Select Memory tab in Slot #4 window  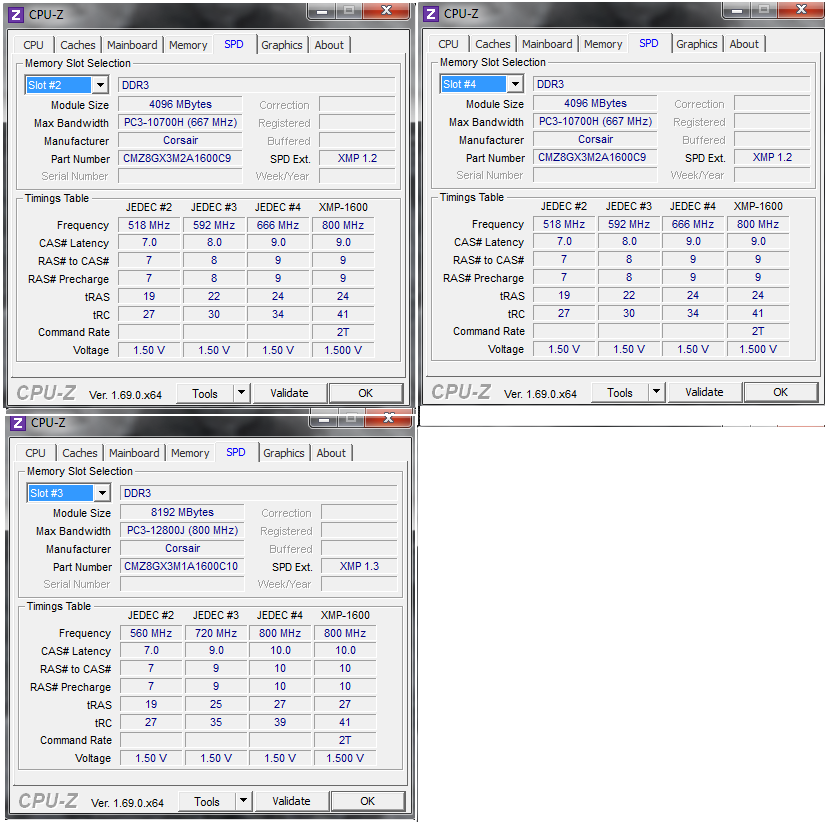click(603, 44)
